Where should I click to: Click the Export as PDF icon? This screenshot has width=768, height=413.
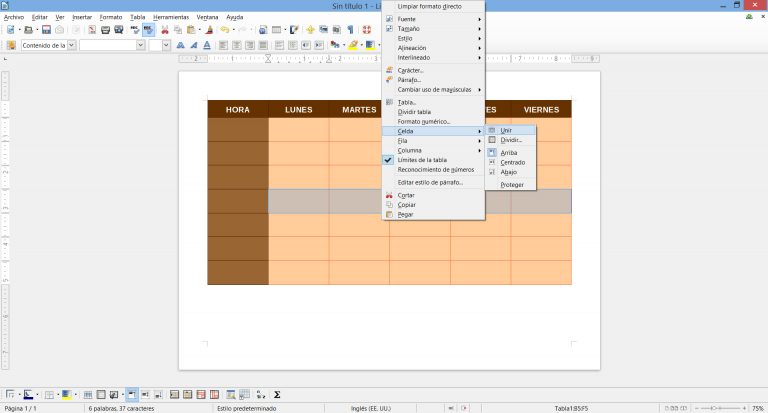(x=92, y=30)
